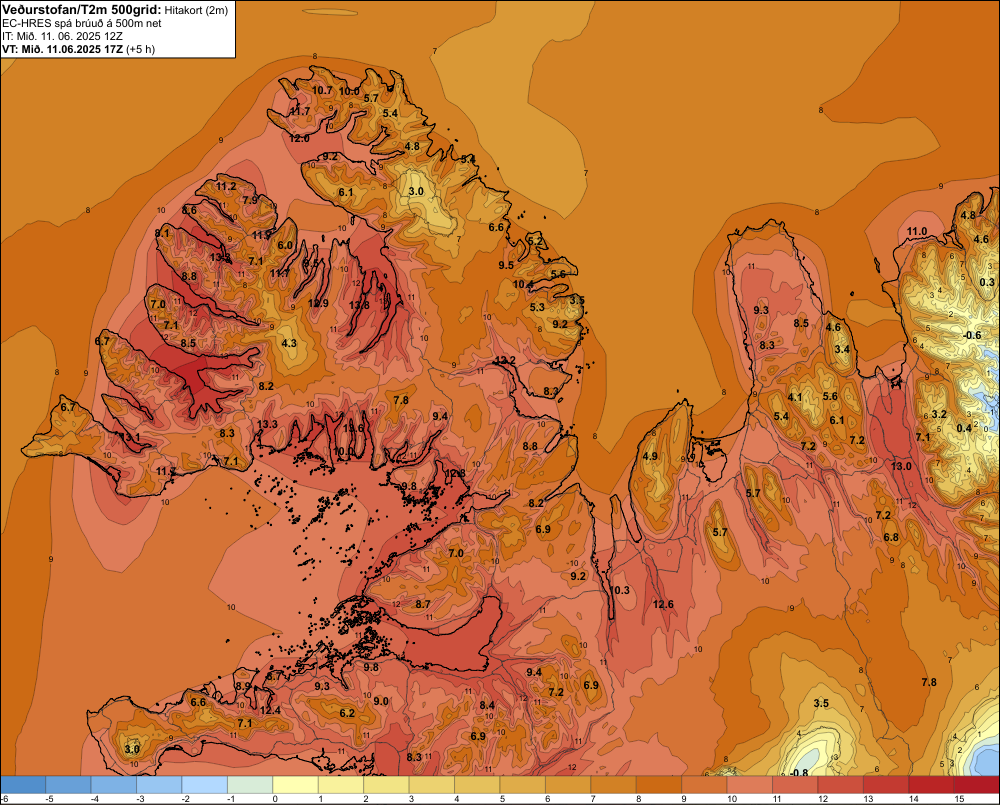Click the temperature value "11.2"
This screenshot has width=1000, height=805.
tap(226, 186)
